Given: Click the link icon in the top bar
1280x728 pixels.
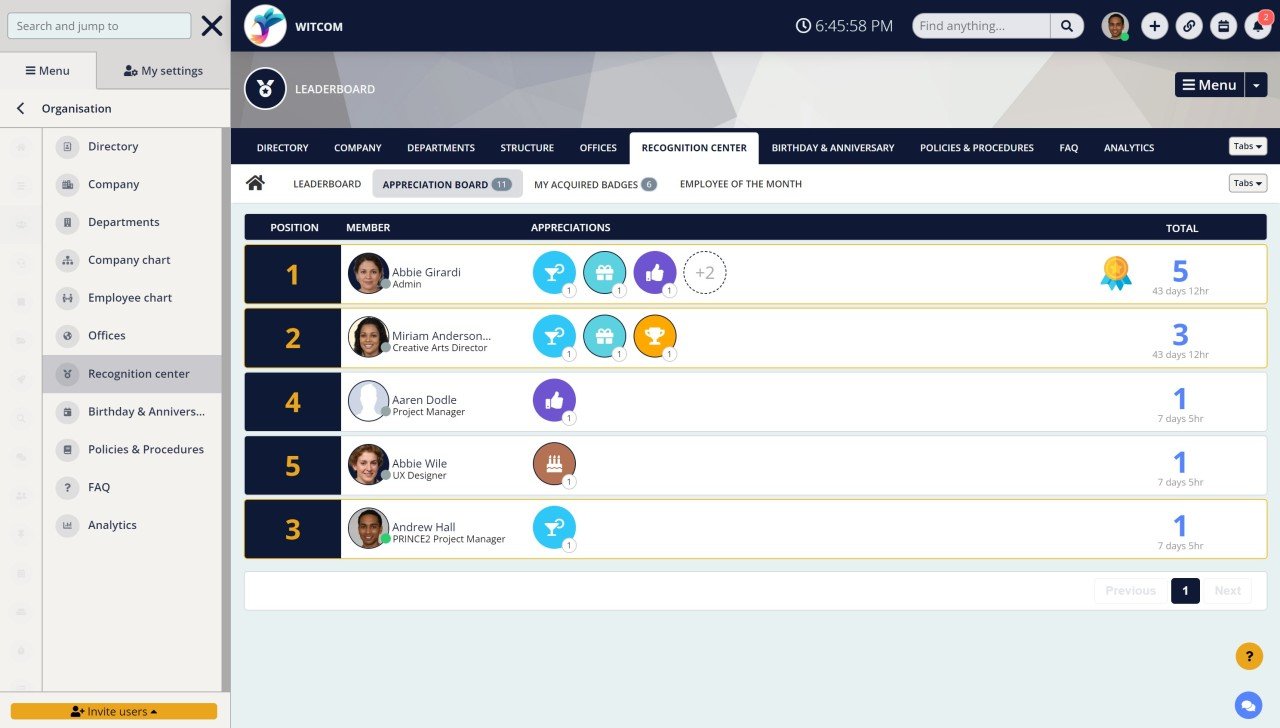Looking at the screenshot, I should tap(1189, 25).
